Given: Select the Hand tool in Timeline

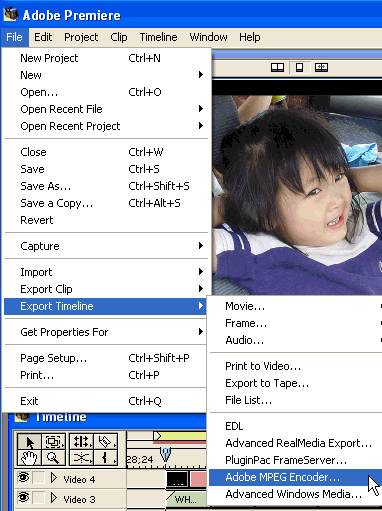Looking at the screenshot, I should 29,458.
